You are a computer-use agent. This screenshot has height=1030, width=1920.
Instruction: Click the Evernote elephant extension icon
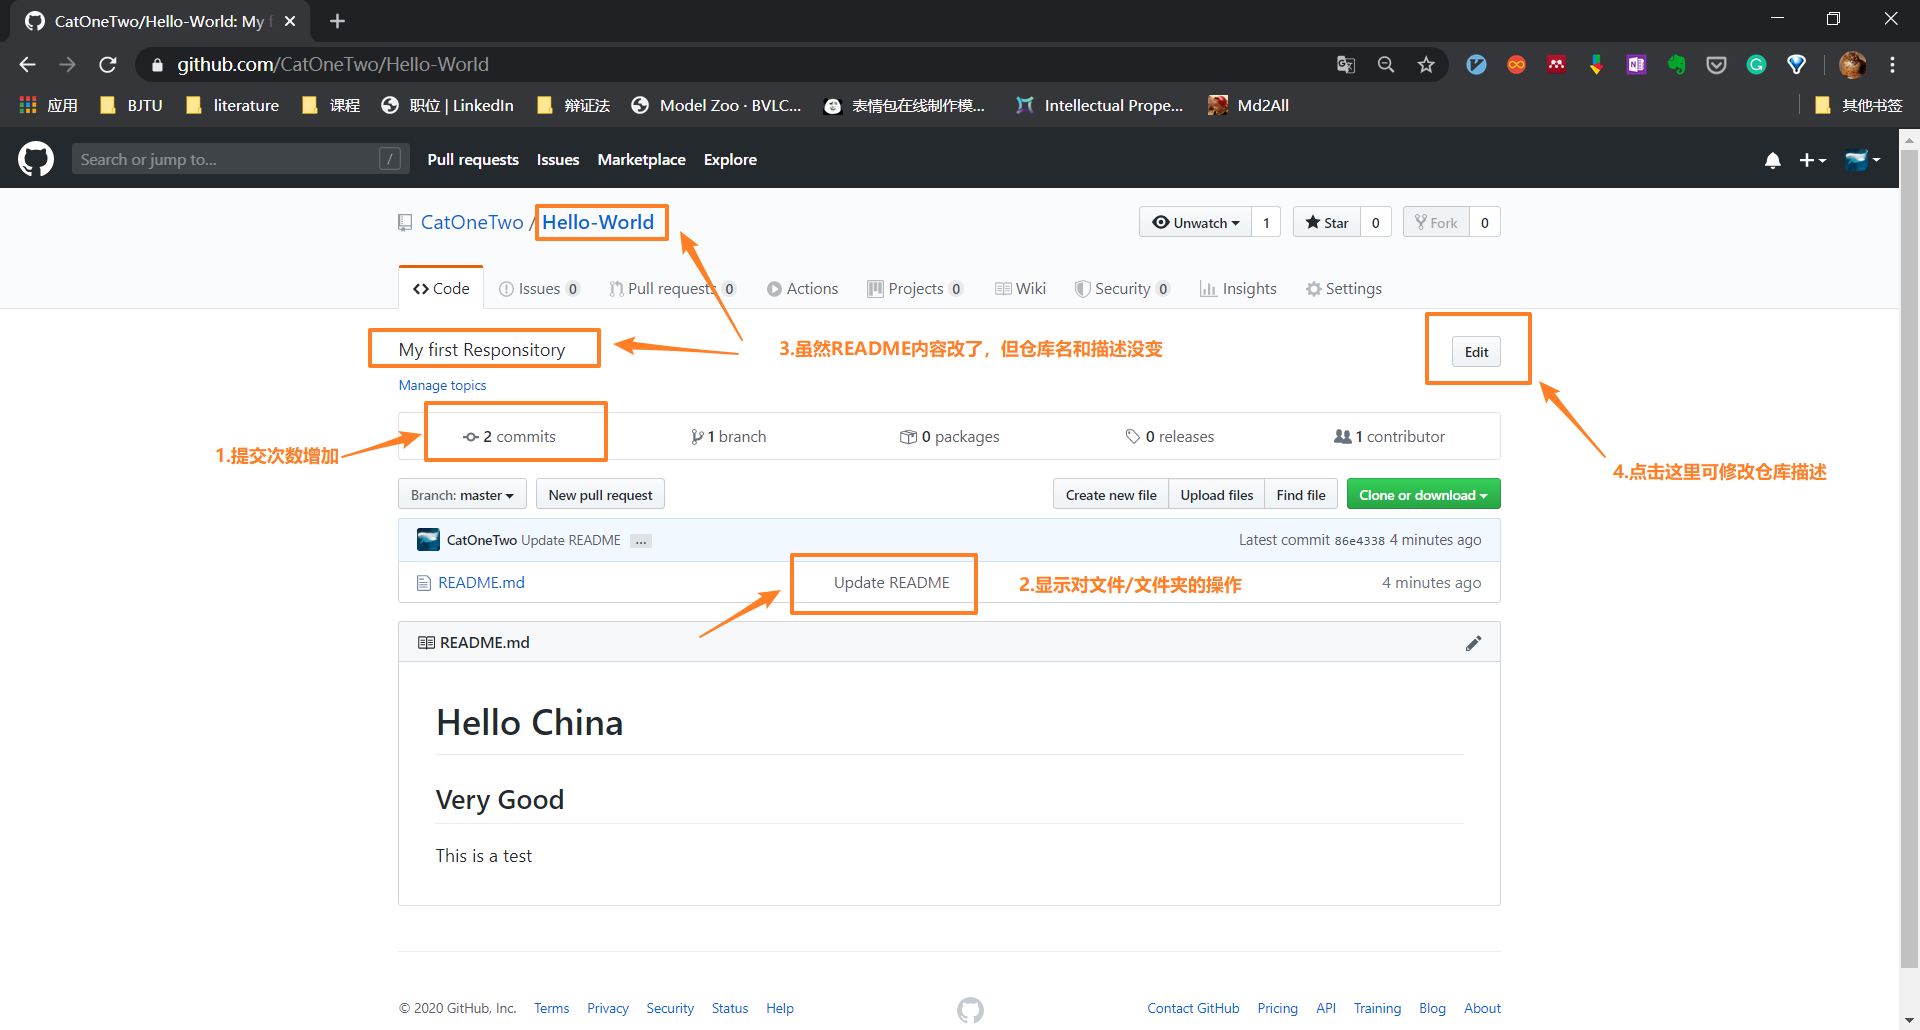(x=1676, y=65)
